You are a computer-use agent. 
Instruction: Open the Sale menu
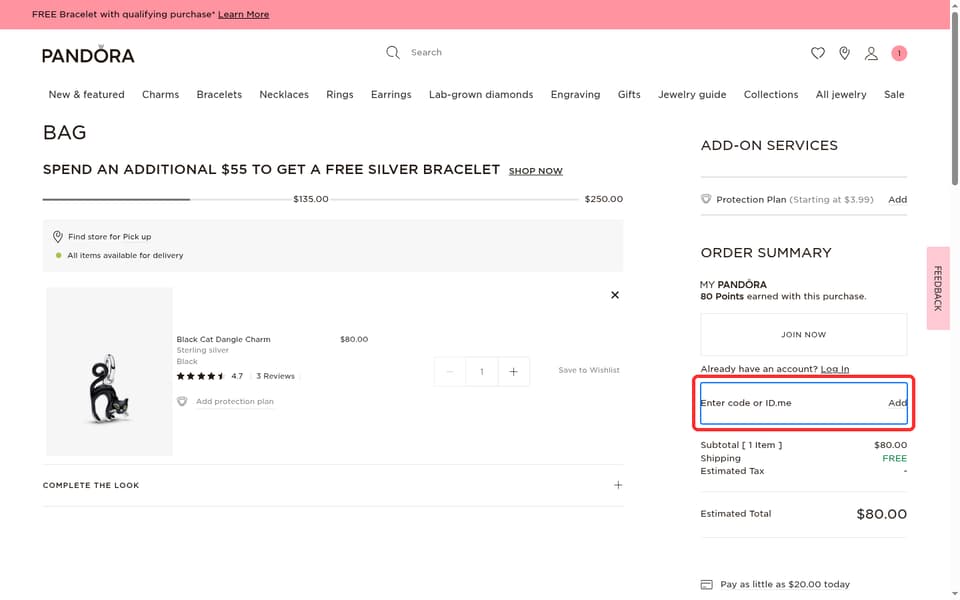tap(894, 94)
